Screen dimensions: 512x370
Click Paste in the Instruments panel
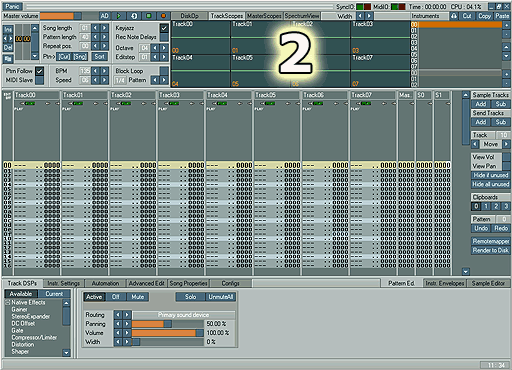coord(502,16)
